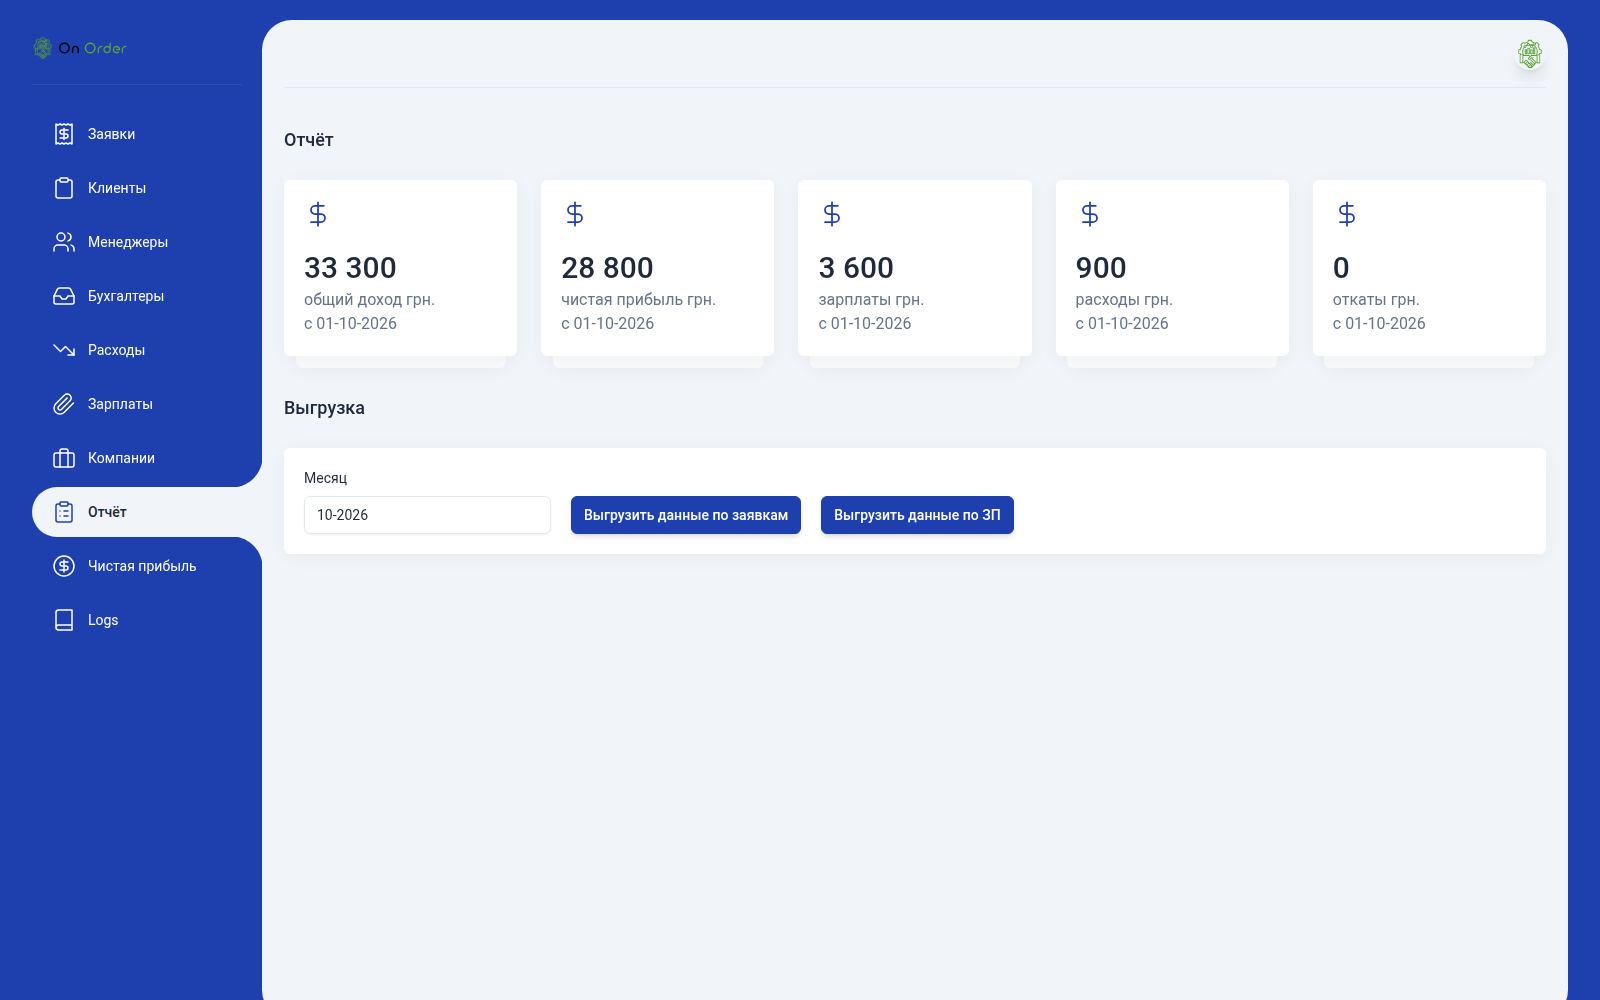Click dollar icon on расходы card

click(1090, 214)
